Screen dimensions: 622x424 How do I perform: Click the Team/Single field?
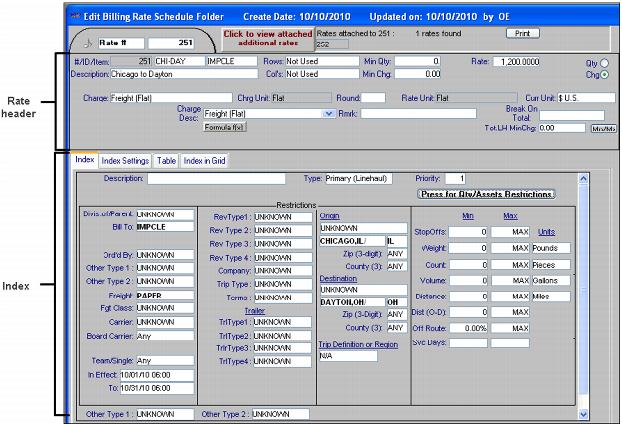(x=165, y=361)
